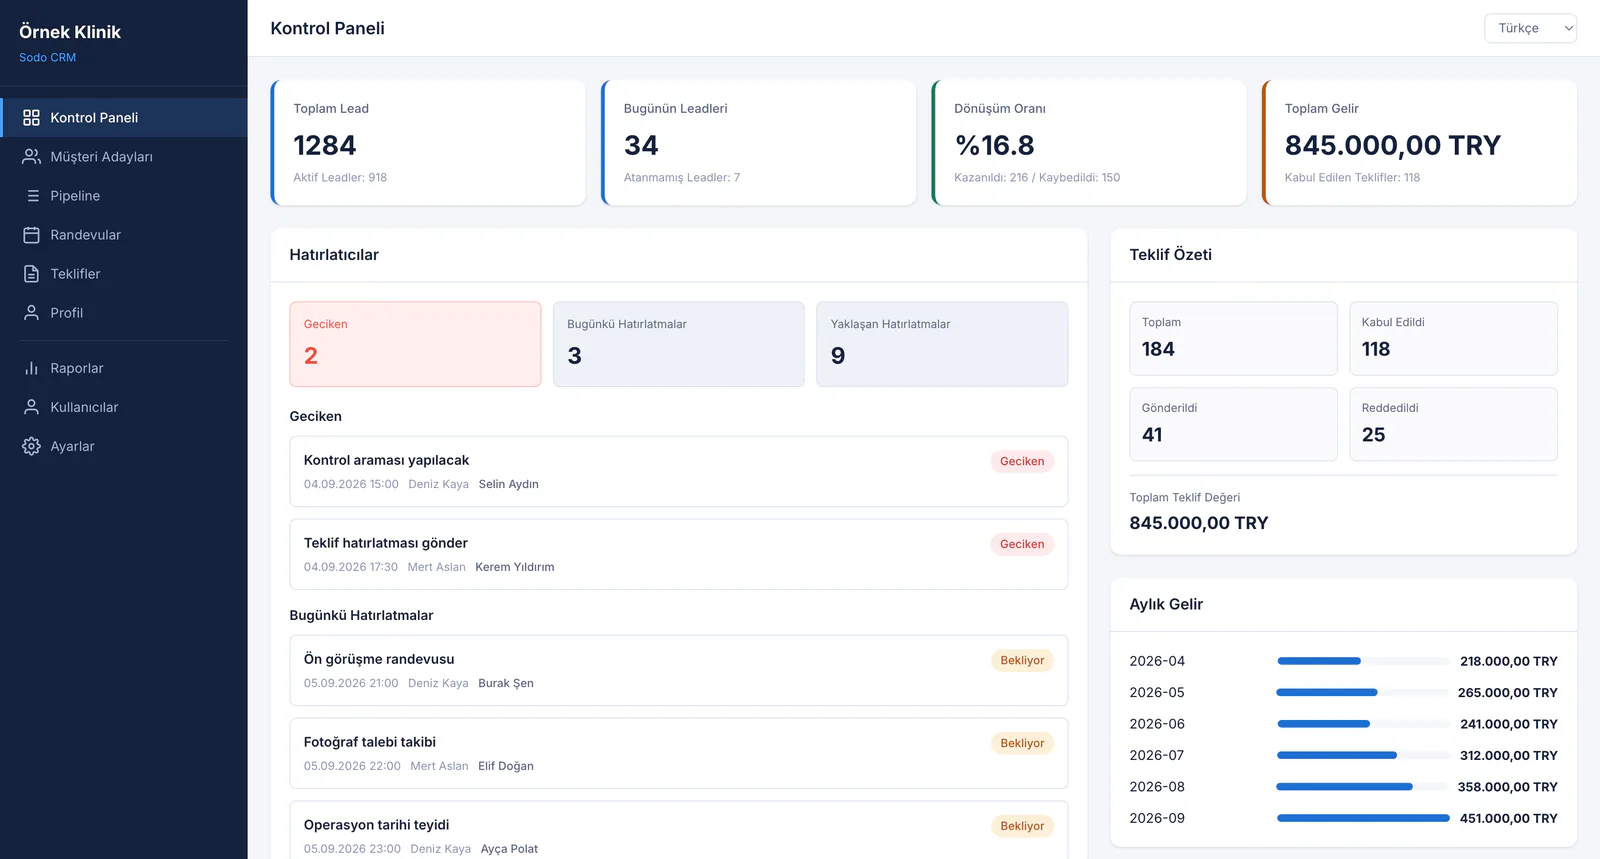1600x859 pixels.
Task: Click the 2026-09 revenue progress bar
Action: [1363, 818]
